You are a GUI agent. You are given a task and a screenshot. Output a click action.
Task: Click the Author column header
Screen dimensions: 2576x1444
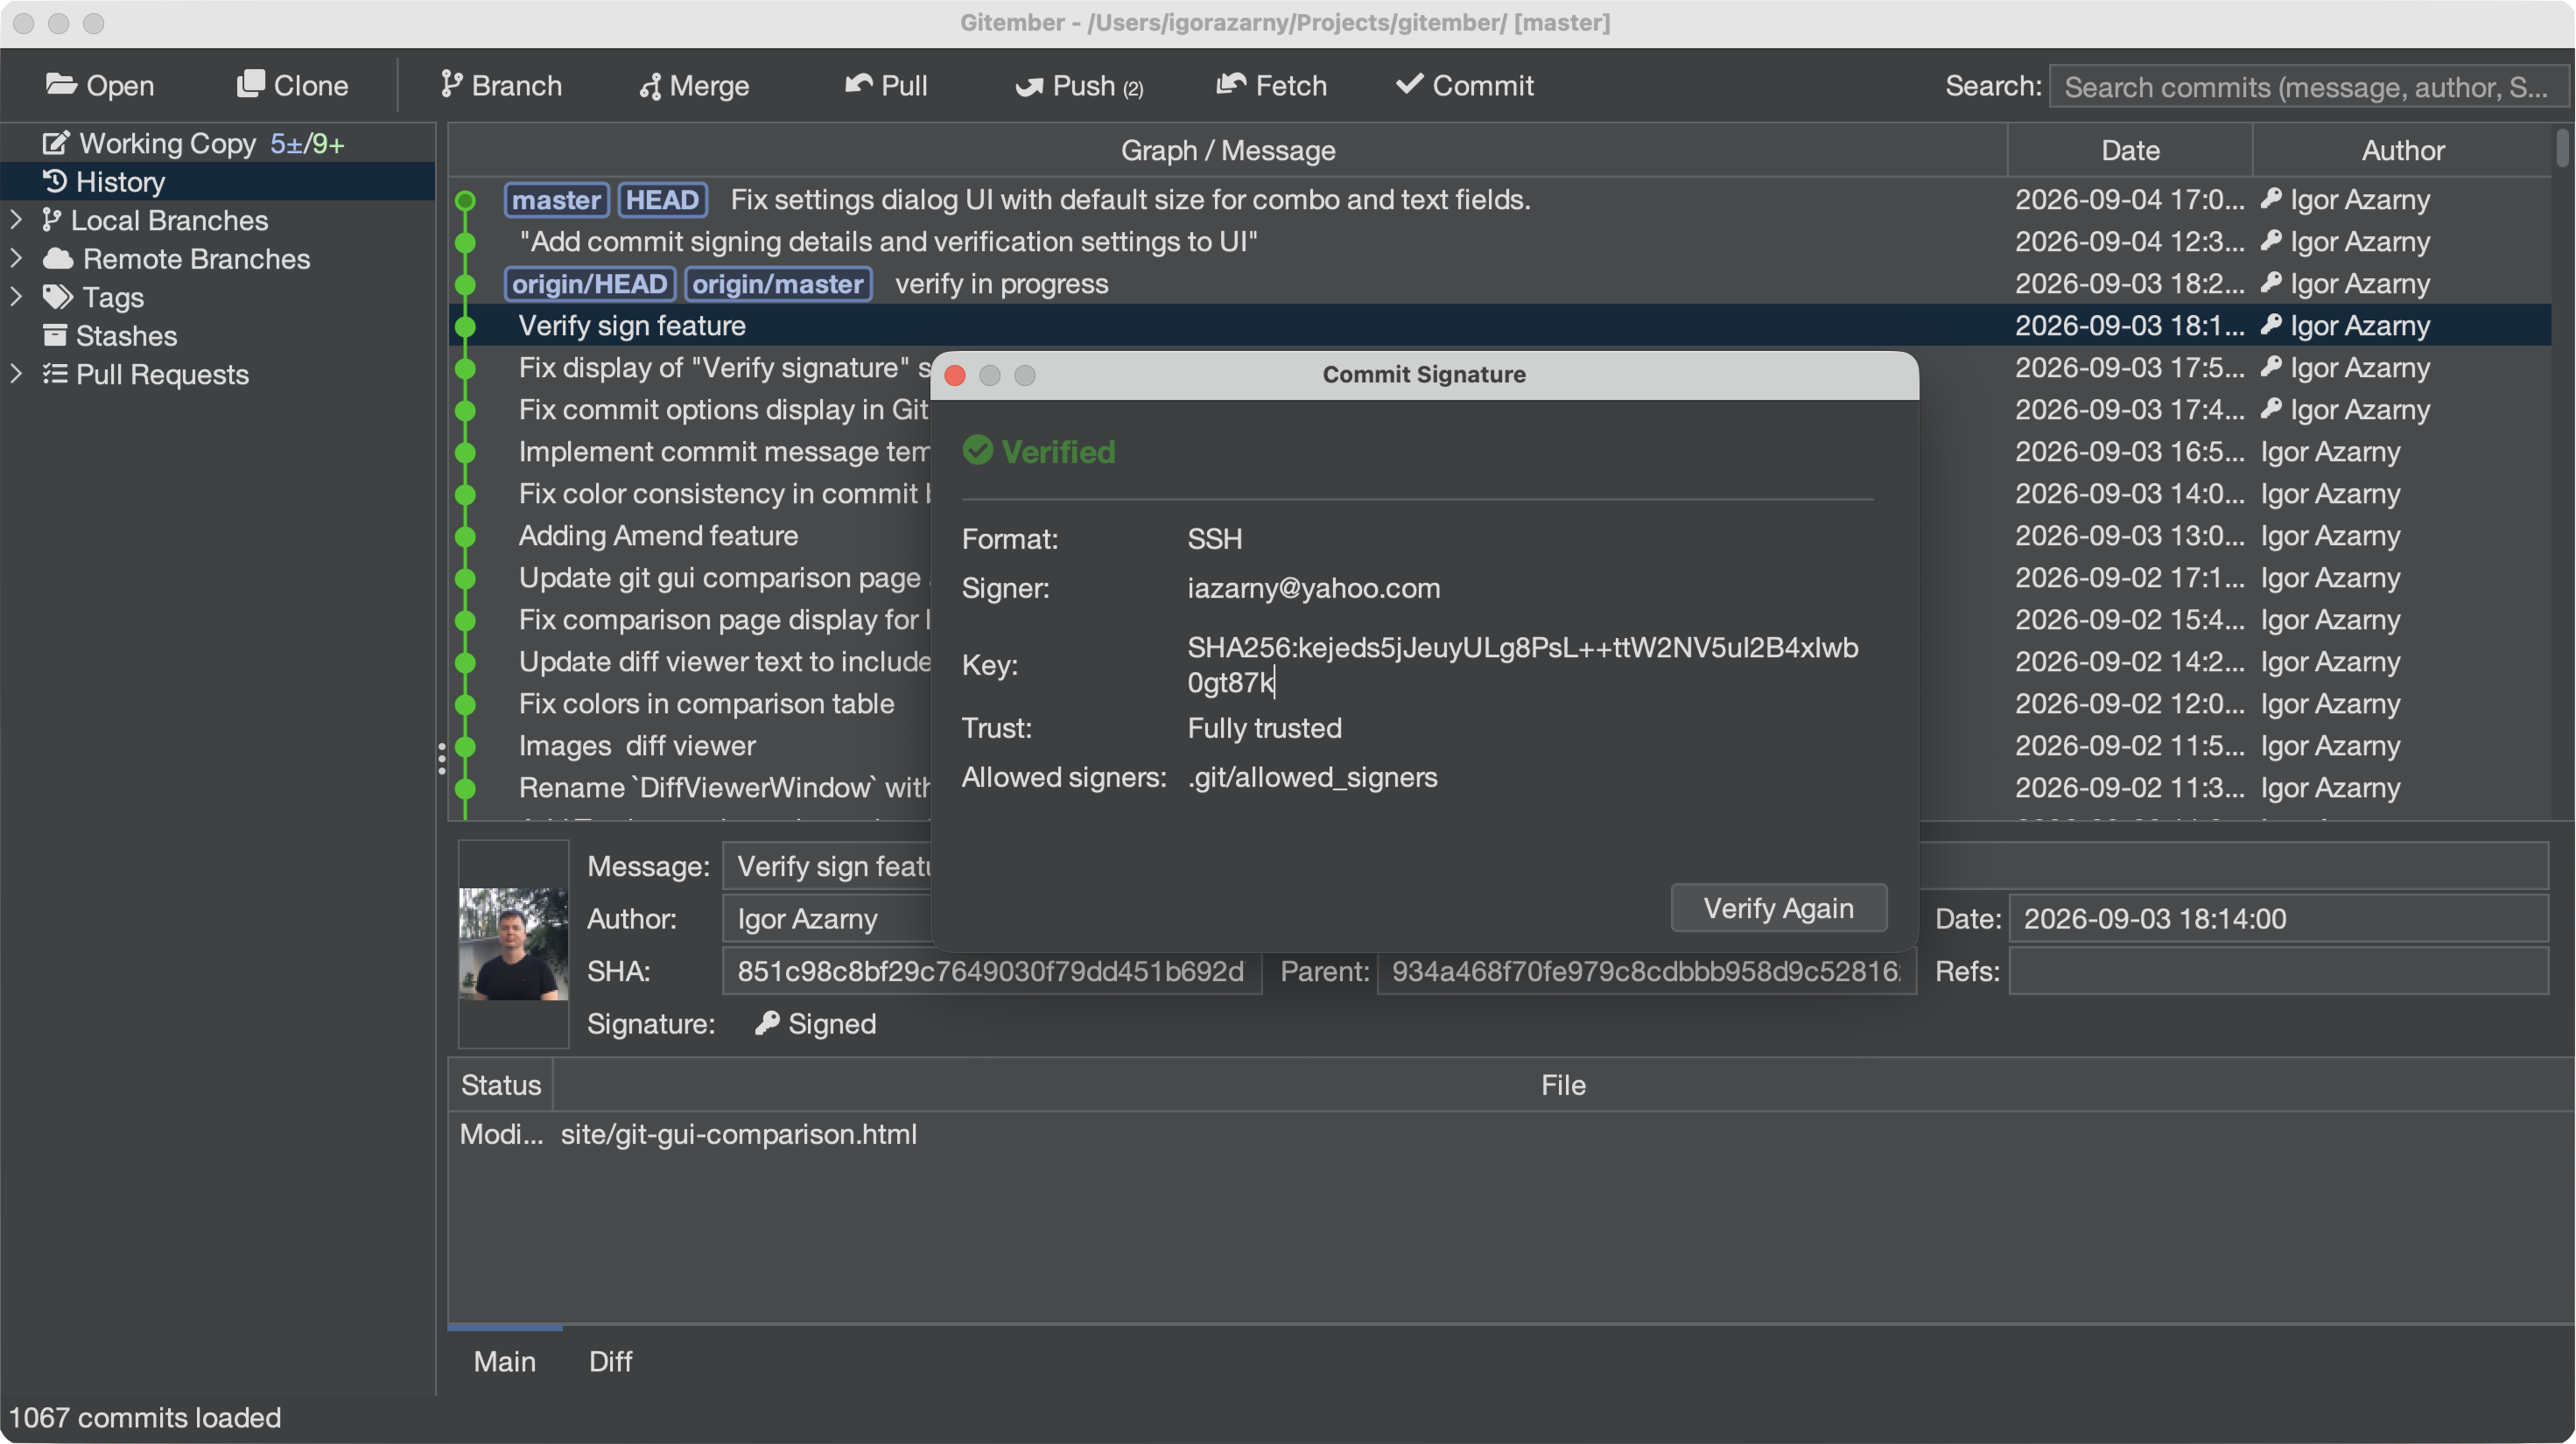click(x=2402, y=150)
